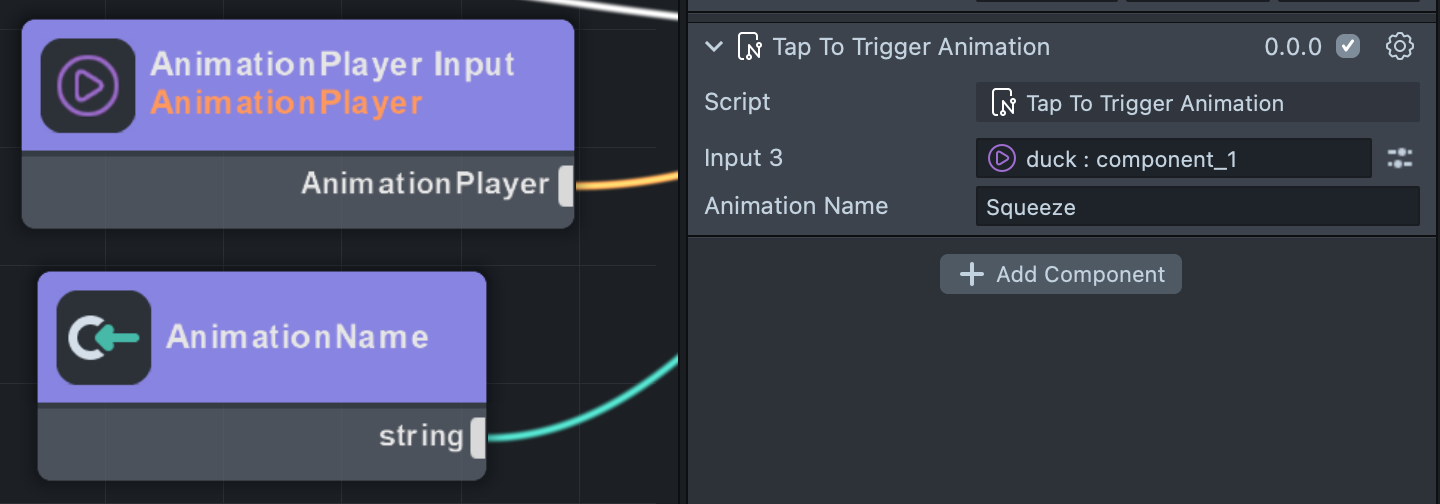Click the string output port
The width and height of the screenshot is (1440, 504).
click(478, 437)
